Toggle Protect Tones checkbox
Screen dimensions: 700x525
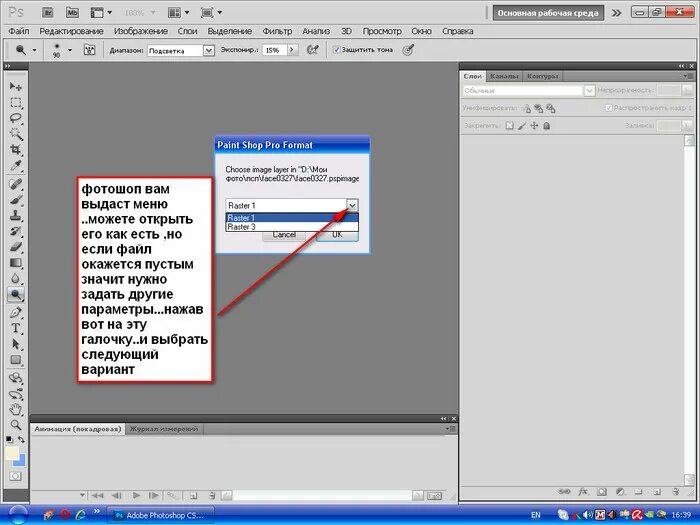pos(337,50)
